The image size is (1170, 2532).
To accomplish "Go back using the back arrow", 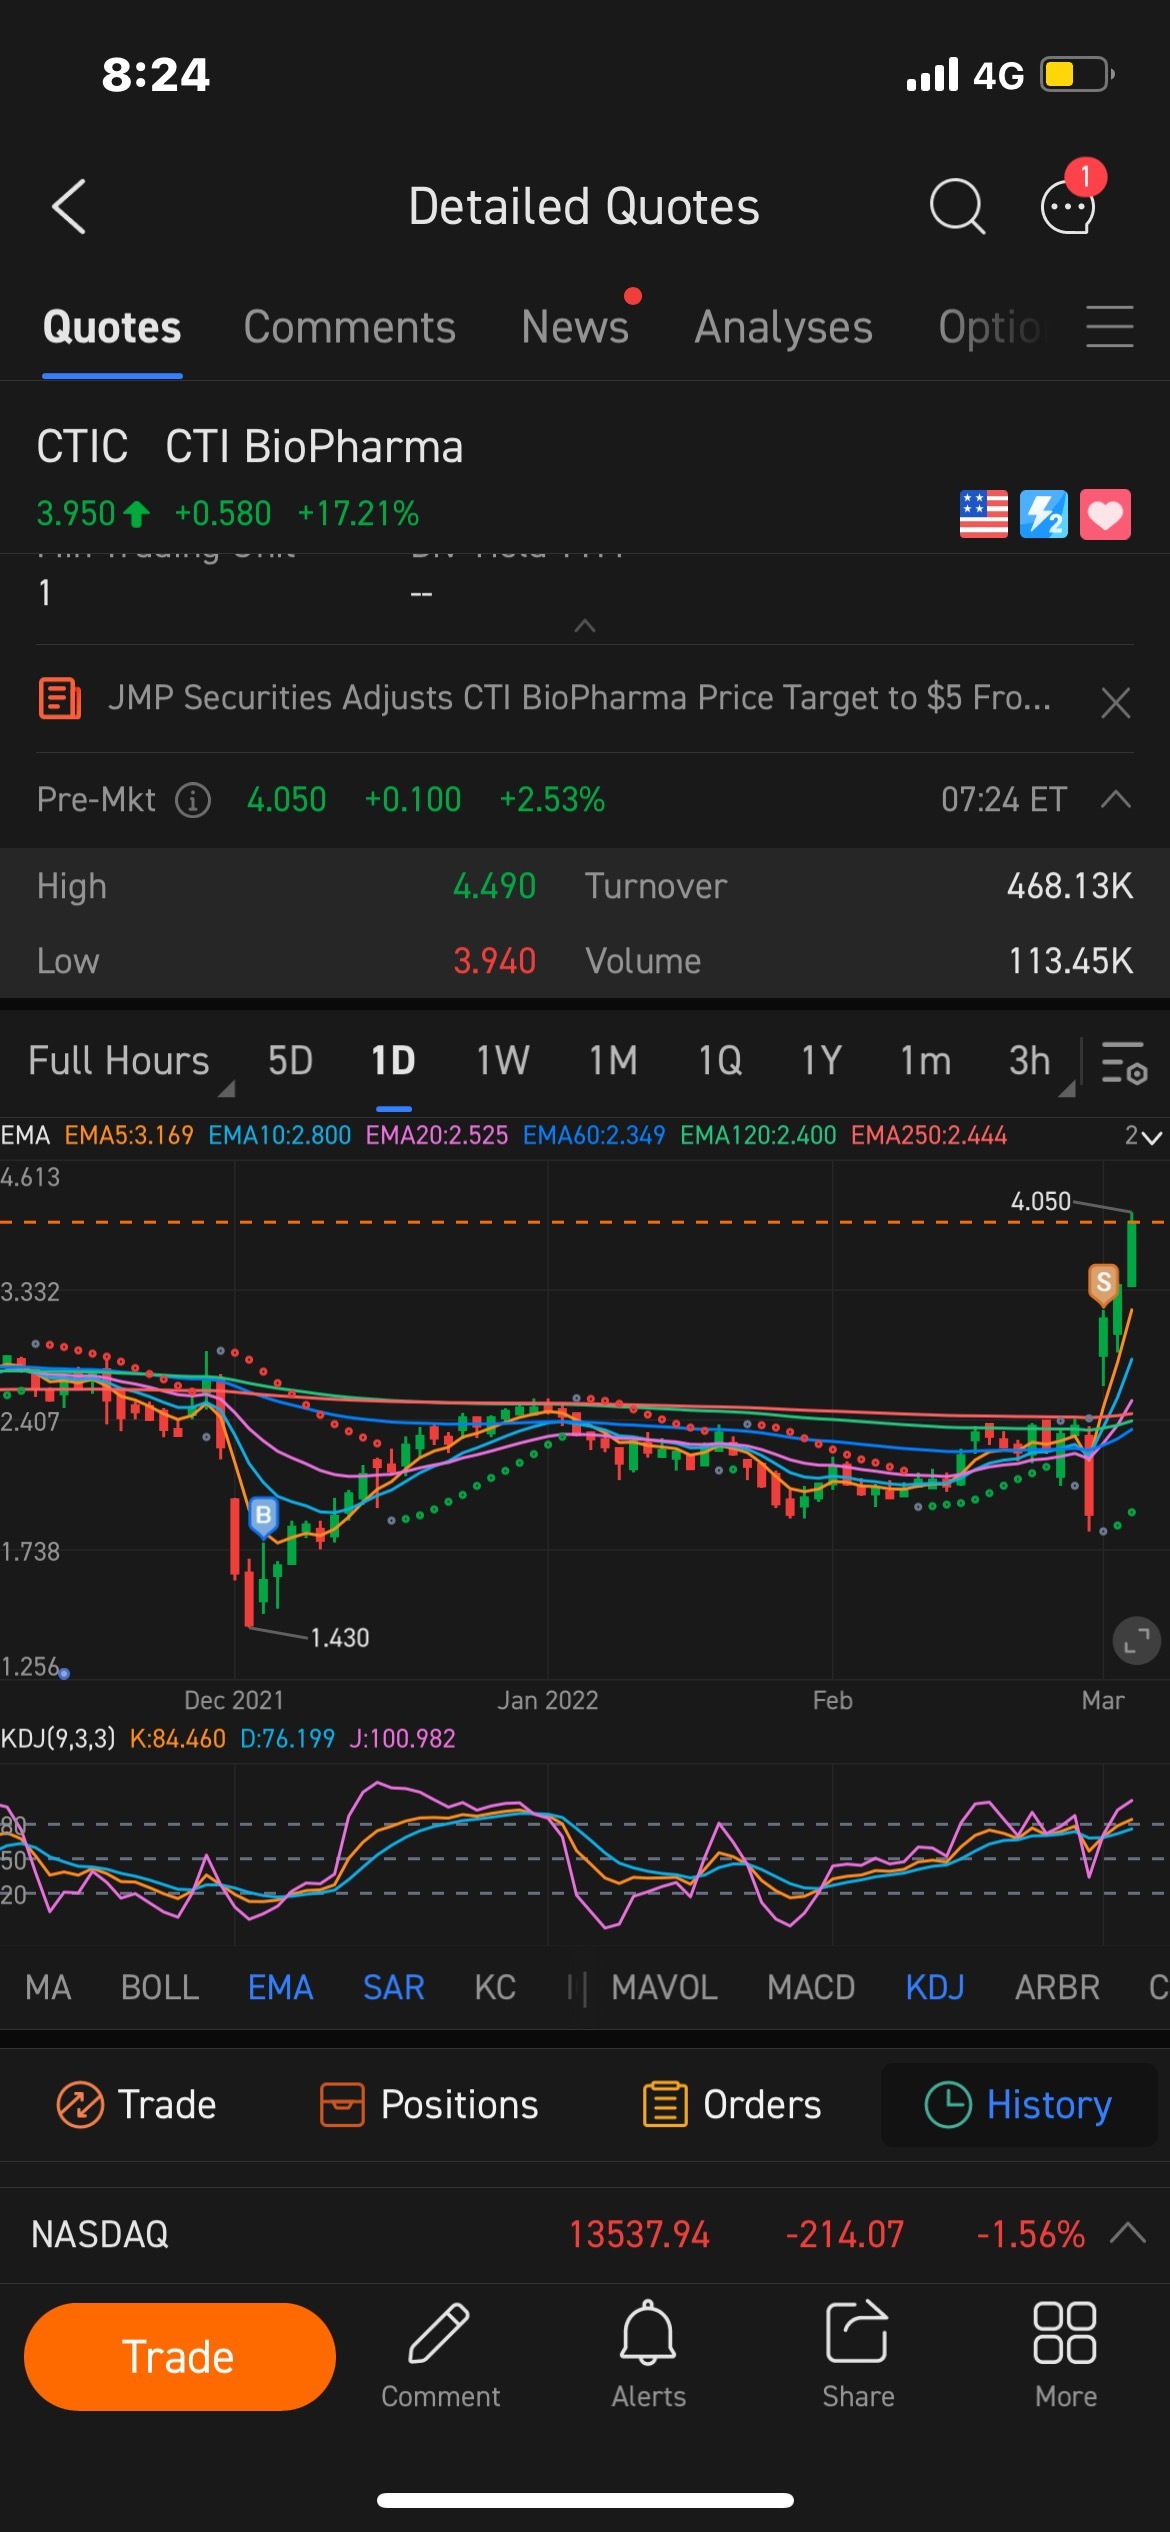I will (x=69, y=207).
